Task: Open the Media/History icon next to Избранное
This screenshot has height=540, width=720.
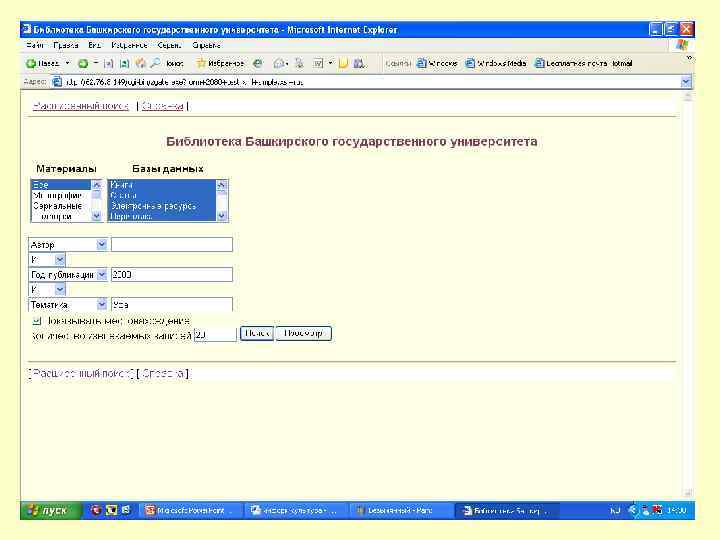Action: (258, 63)
